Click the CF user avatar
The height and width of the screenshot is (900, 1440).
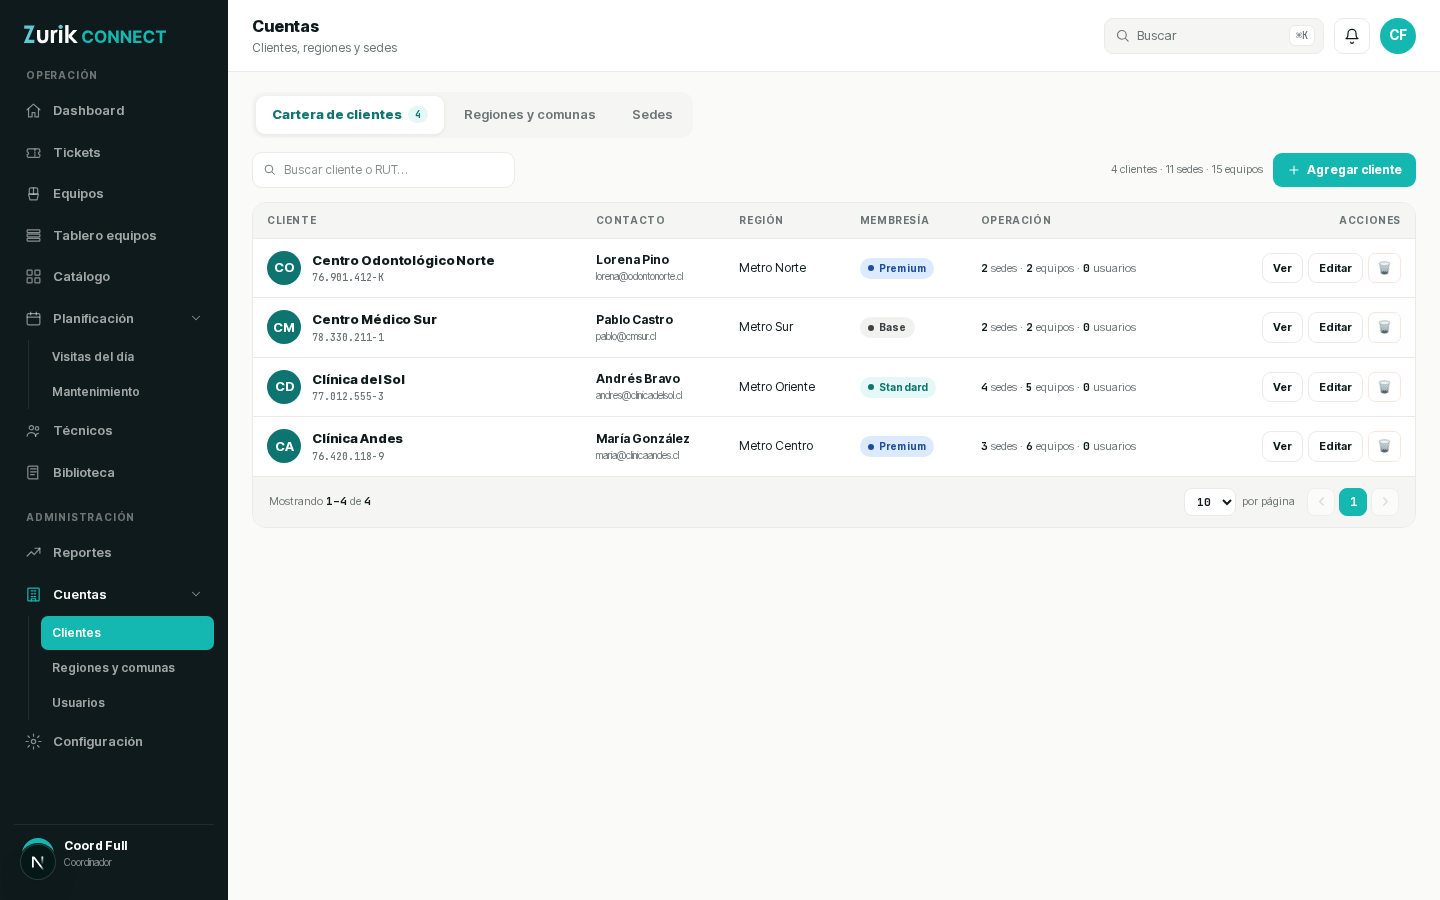click(x=1398, y=36)
